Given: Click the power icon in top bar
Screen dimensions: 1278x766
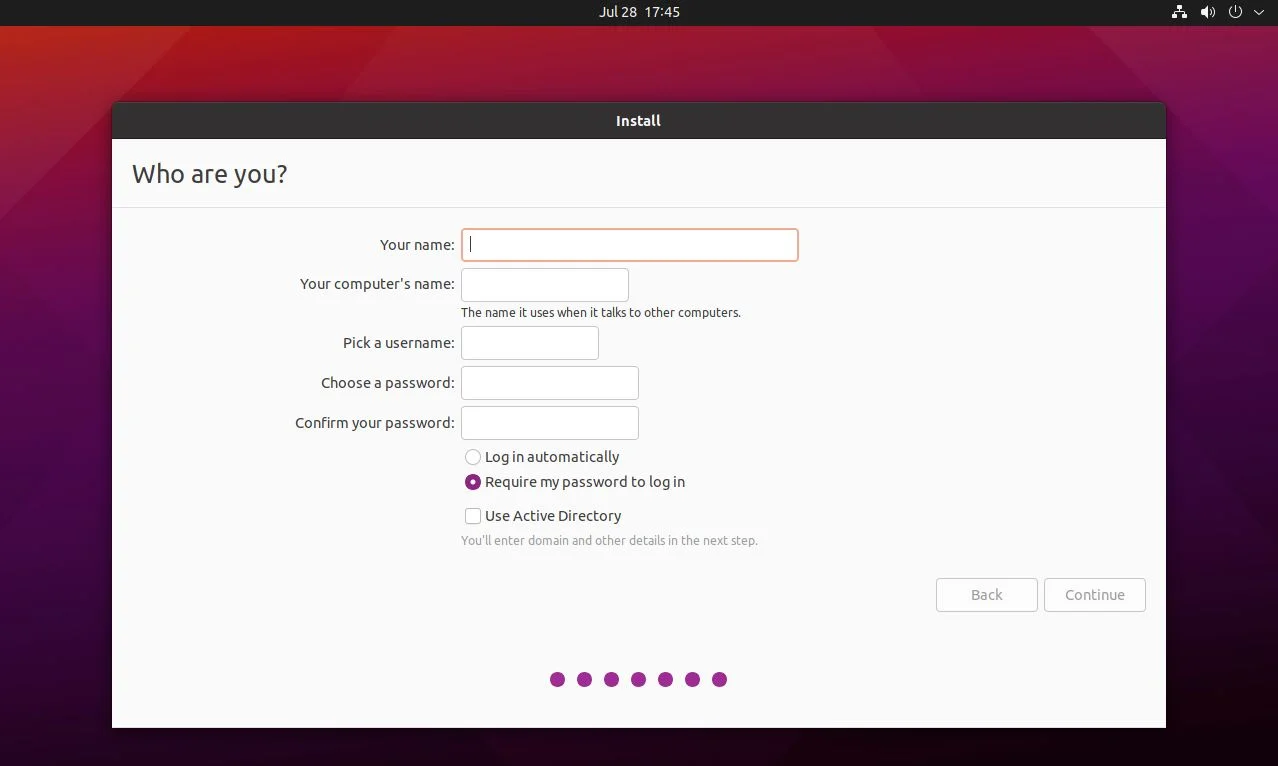Looking at the screenshot, I should (1235, 12).
